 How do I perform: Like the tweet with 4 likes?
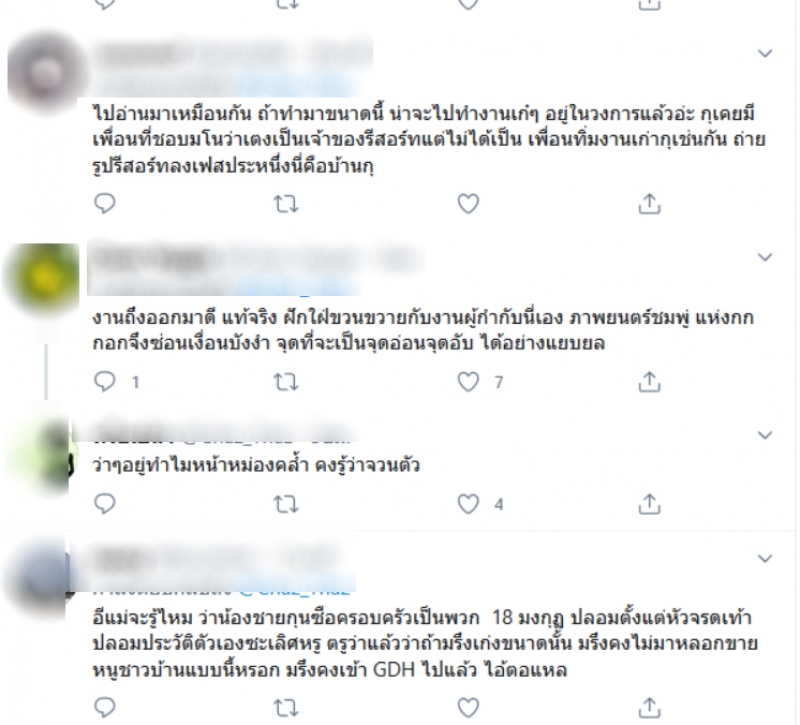point(468,504)
